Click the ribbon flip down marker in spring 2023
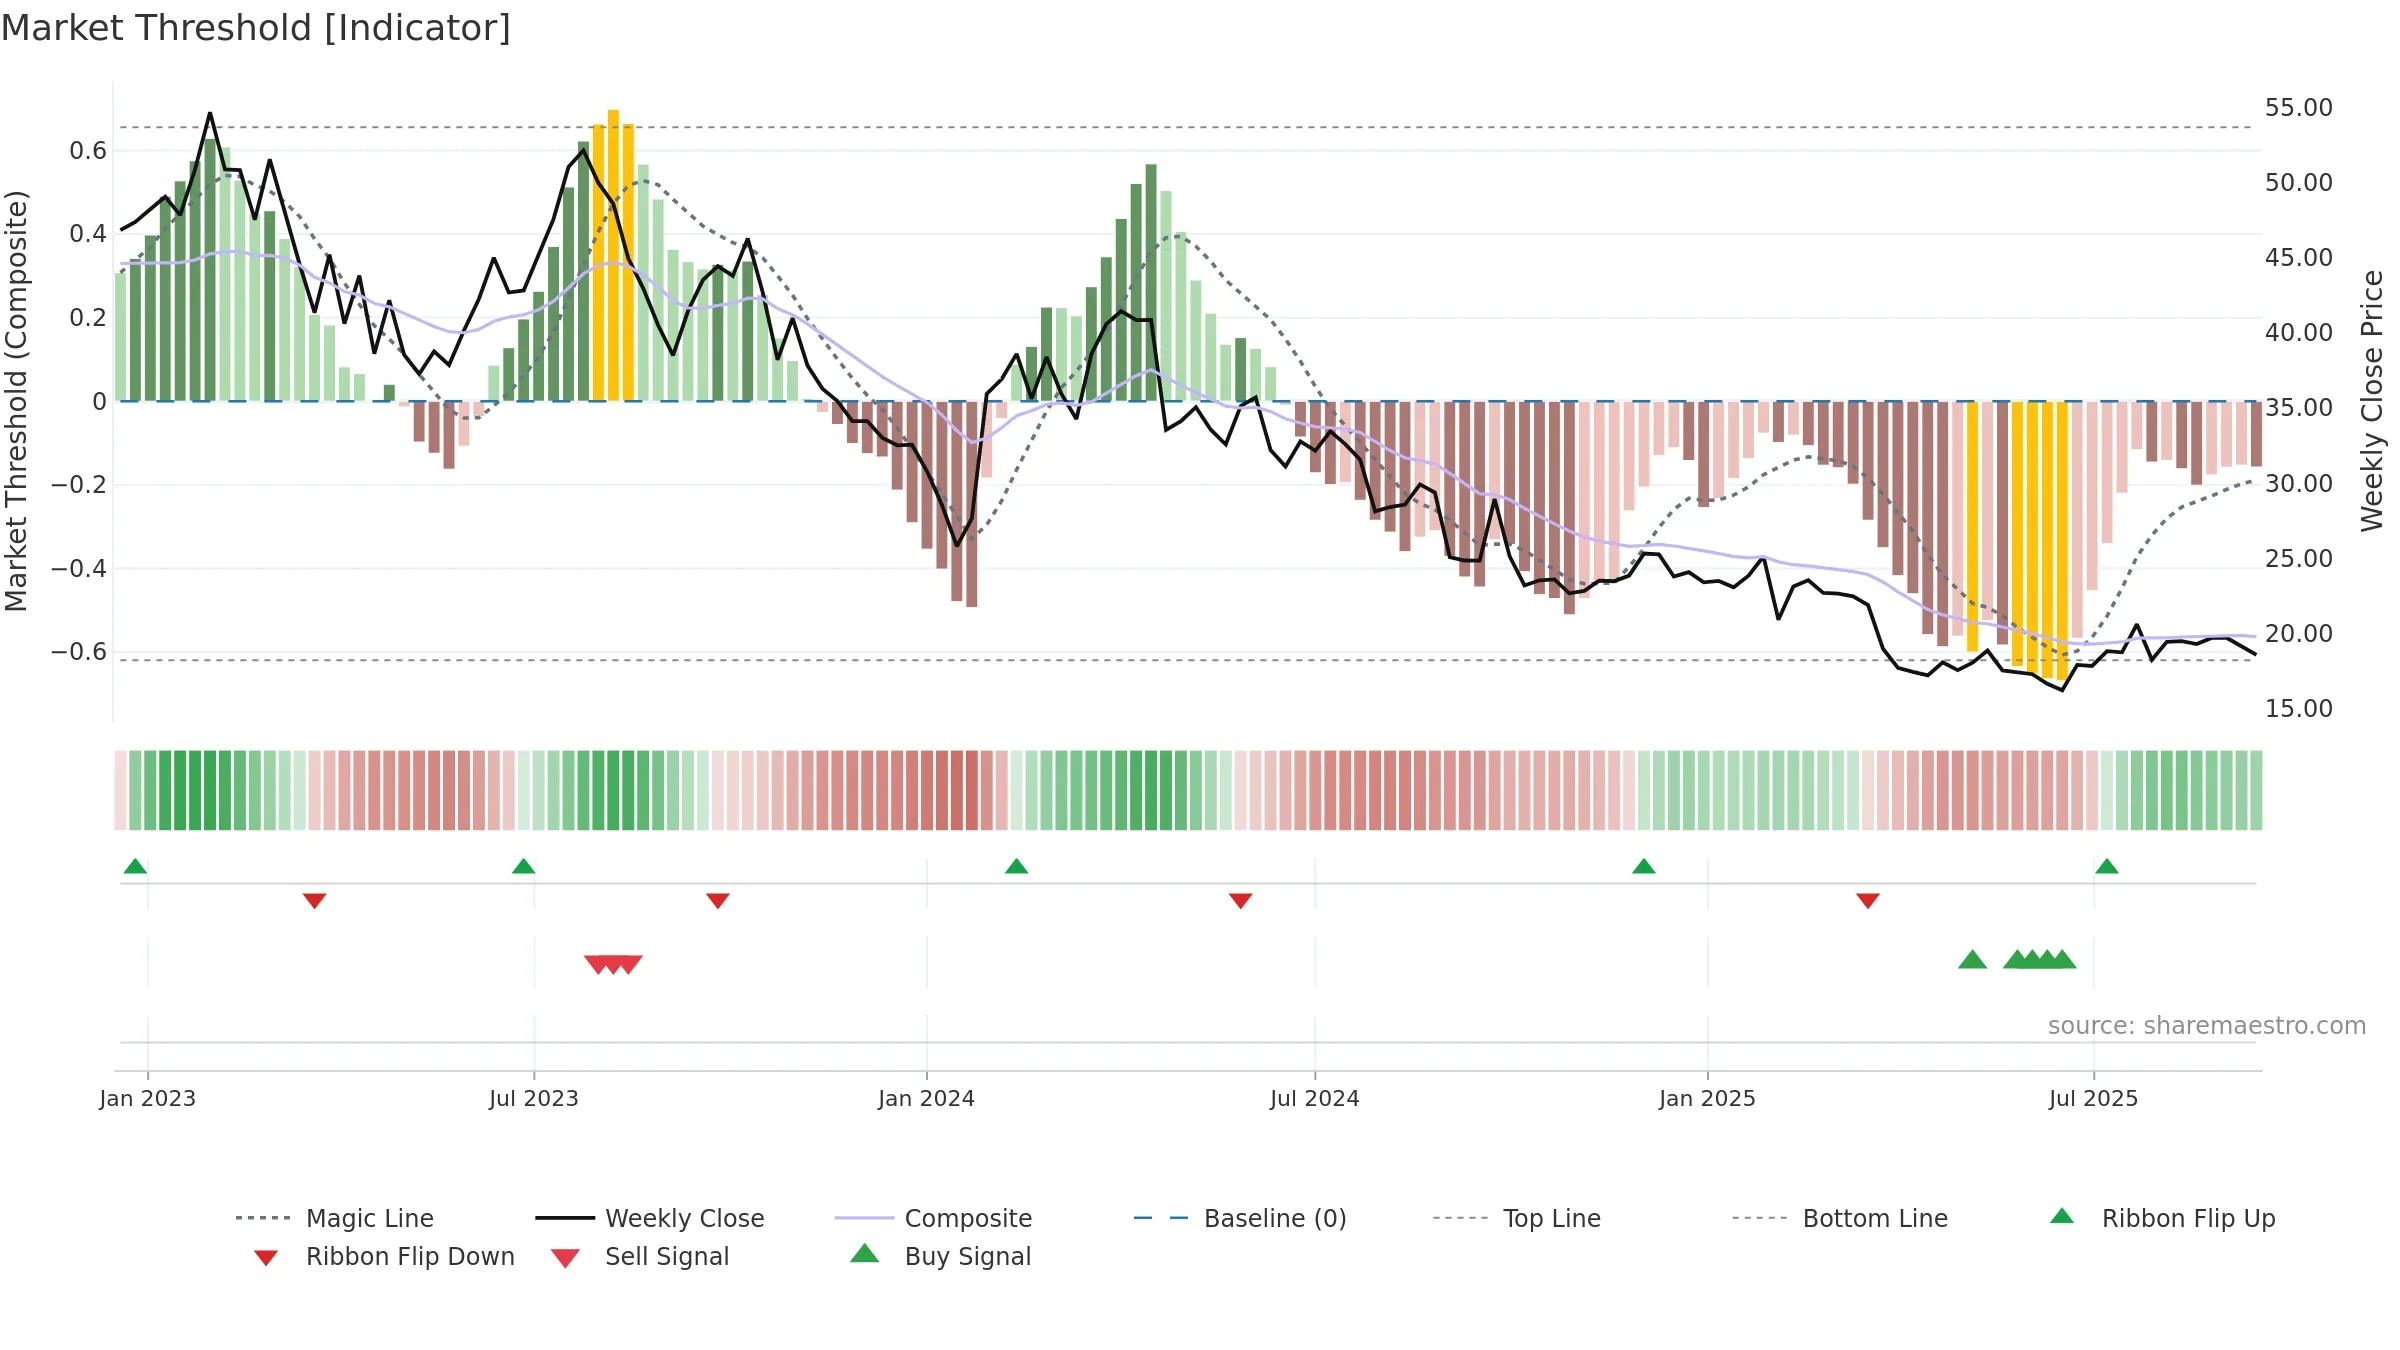This screenshot has width=2400, height=1350. click(314, 901)
